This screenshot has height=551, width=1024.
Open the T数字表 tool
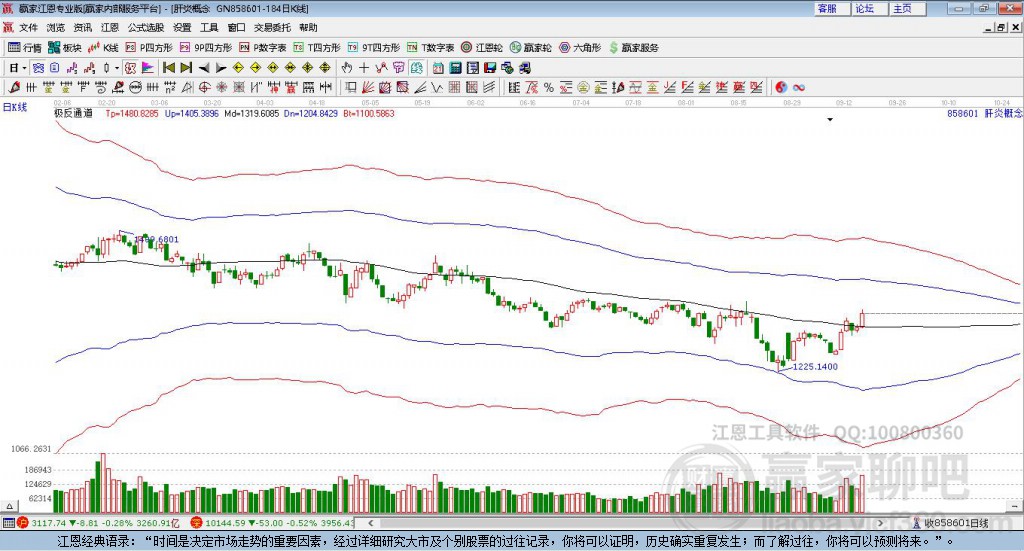point(430,48)
